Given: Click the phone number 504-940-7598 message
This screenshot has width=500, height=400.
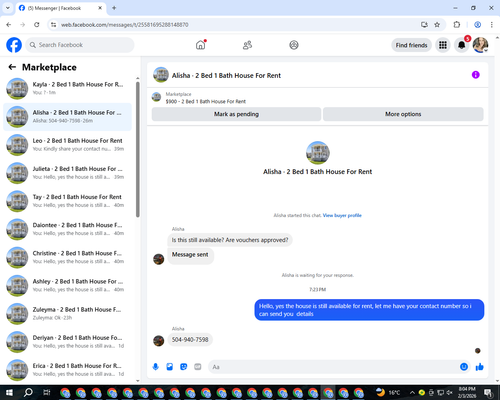Looking at the screenshot, I should click(190, 340).
